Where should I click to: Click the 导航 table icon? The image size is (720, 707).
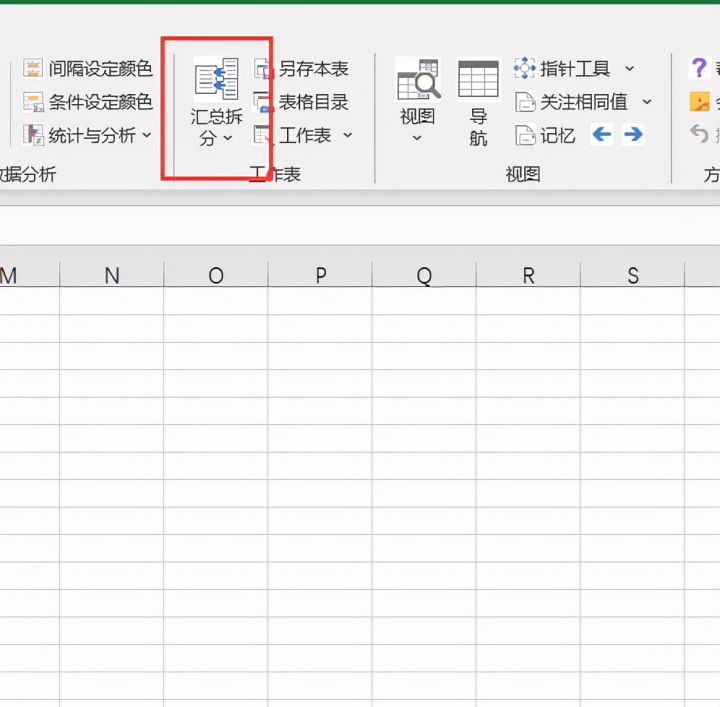[x=478, y=79]
